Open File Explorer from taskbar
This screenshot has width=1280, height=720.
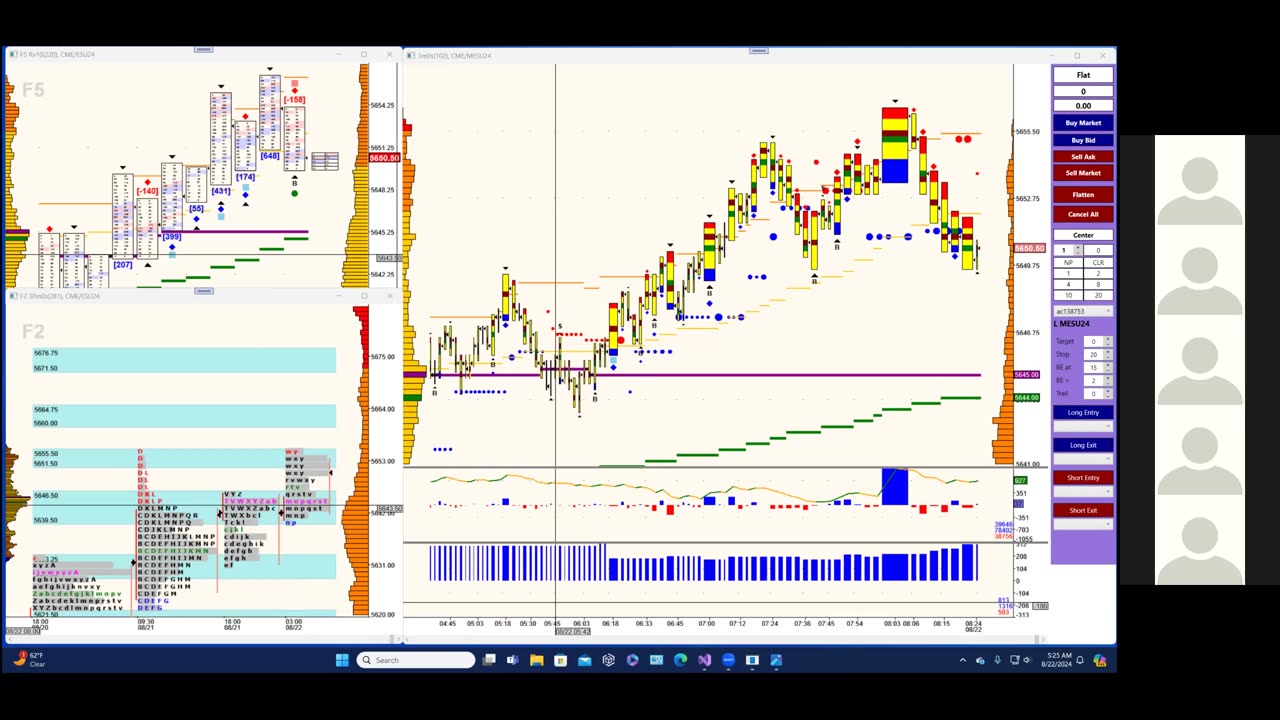click(536, 660)
